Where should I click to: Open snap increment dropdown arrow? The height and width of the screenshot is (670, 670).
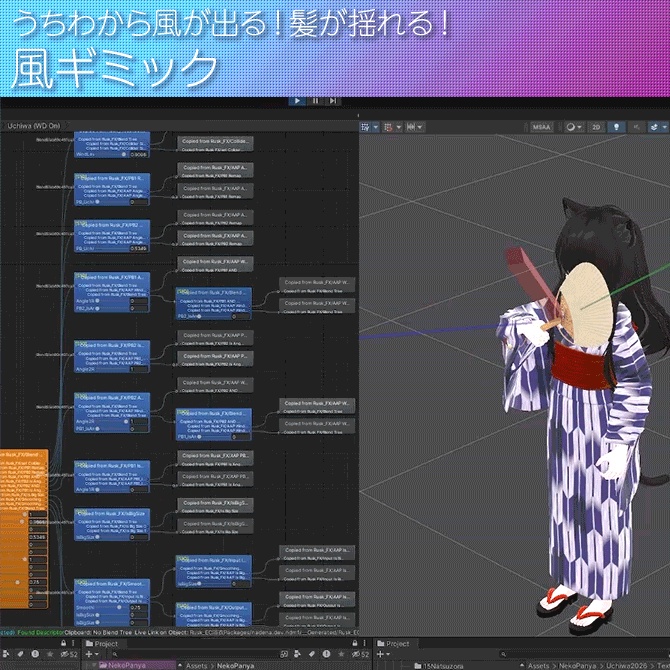[x=420, y=127]
